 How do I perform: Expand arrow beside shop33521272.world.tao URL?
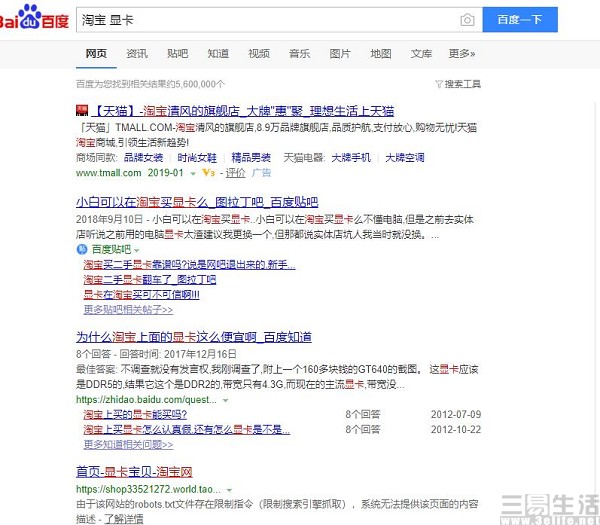(x=229, y=490)
